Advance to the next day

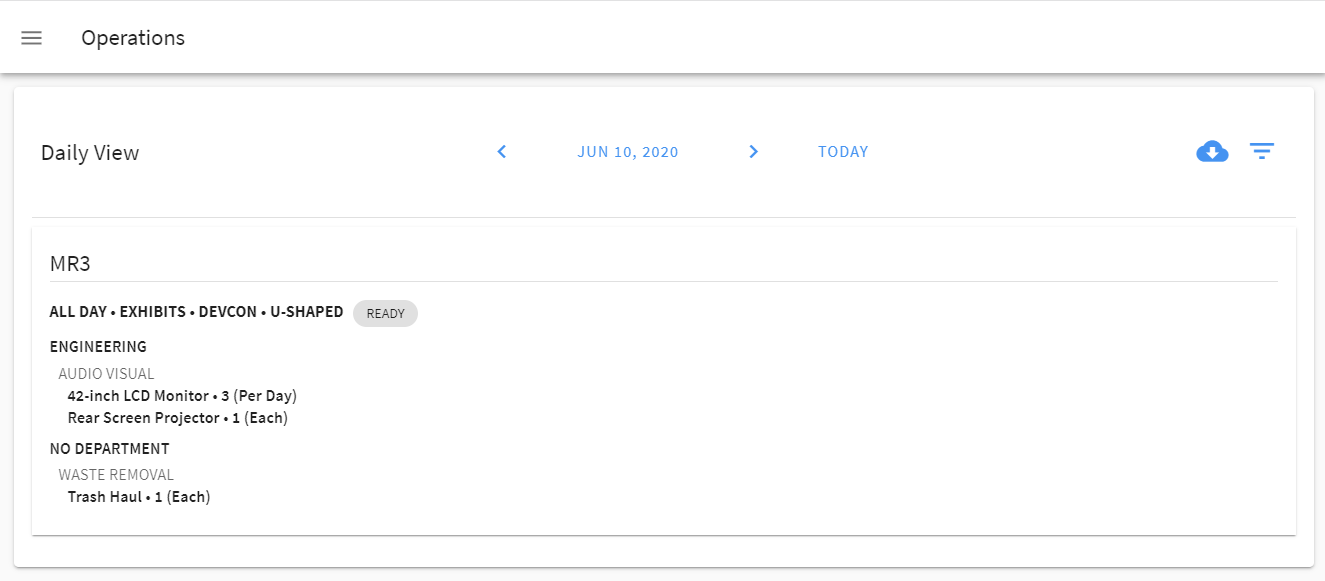point(754,152)
